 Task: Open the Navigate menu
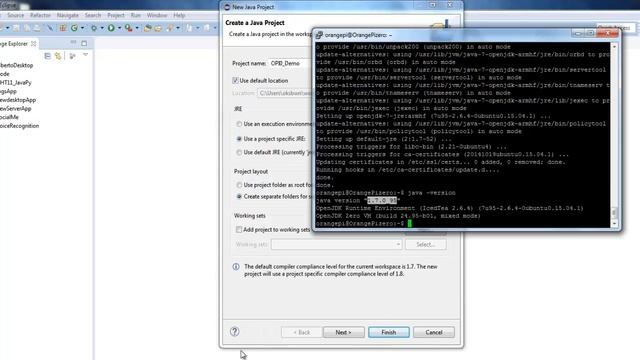(68, 15)
